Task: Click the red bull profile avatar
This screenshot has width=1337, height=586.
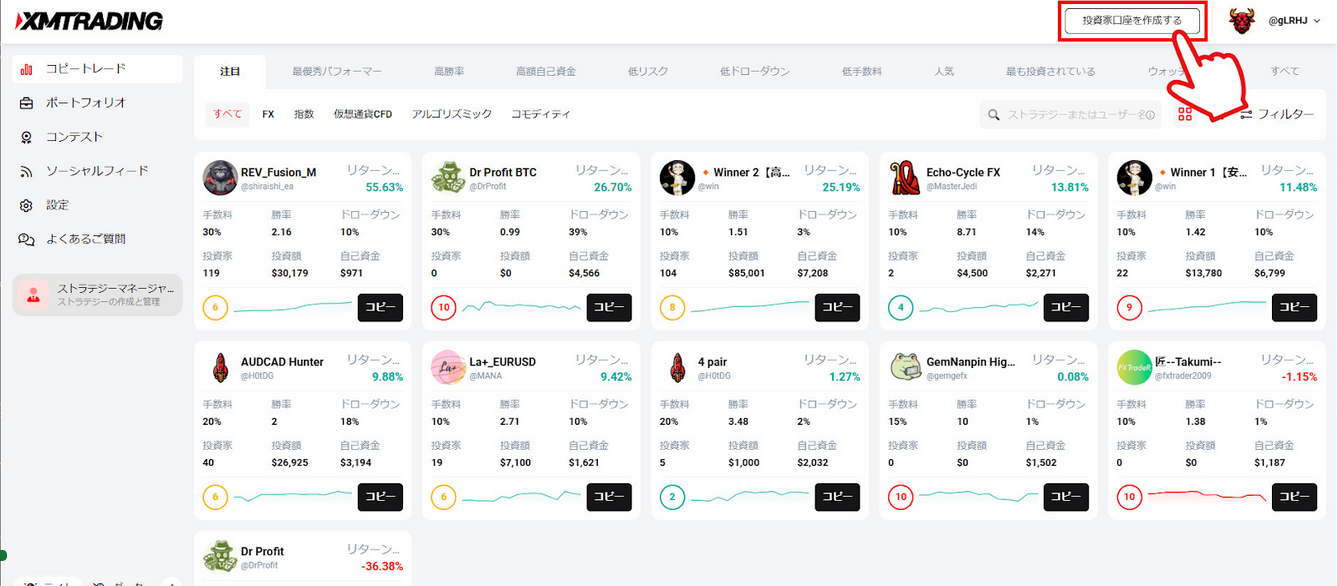Action: tap(1243, 20)
